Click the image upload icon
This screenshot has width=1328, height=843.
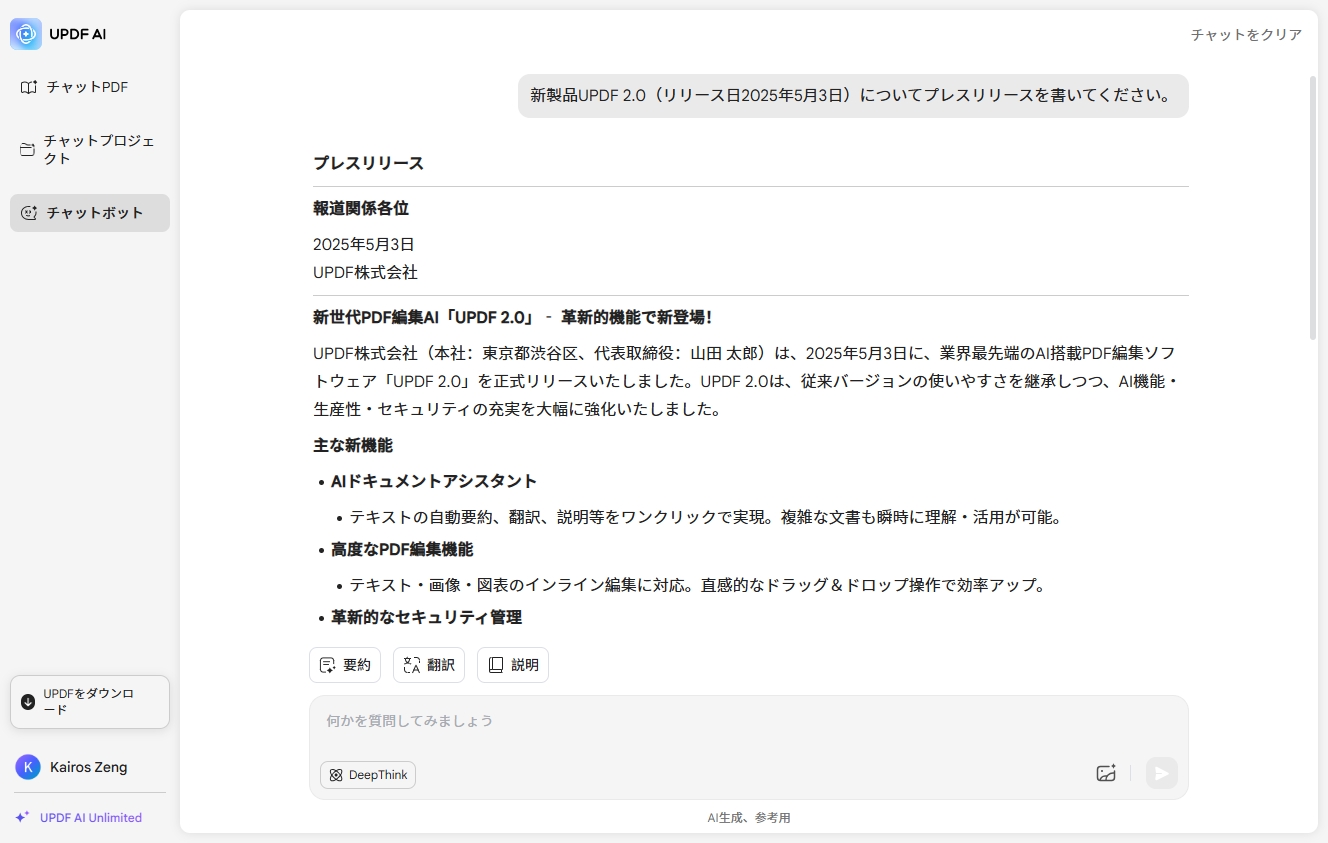(x=1106, y=773)
